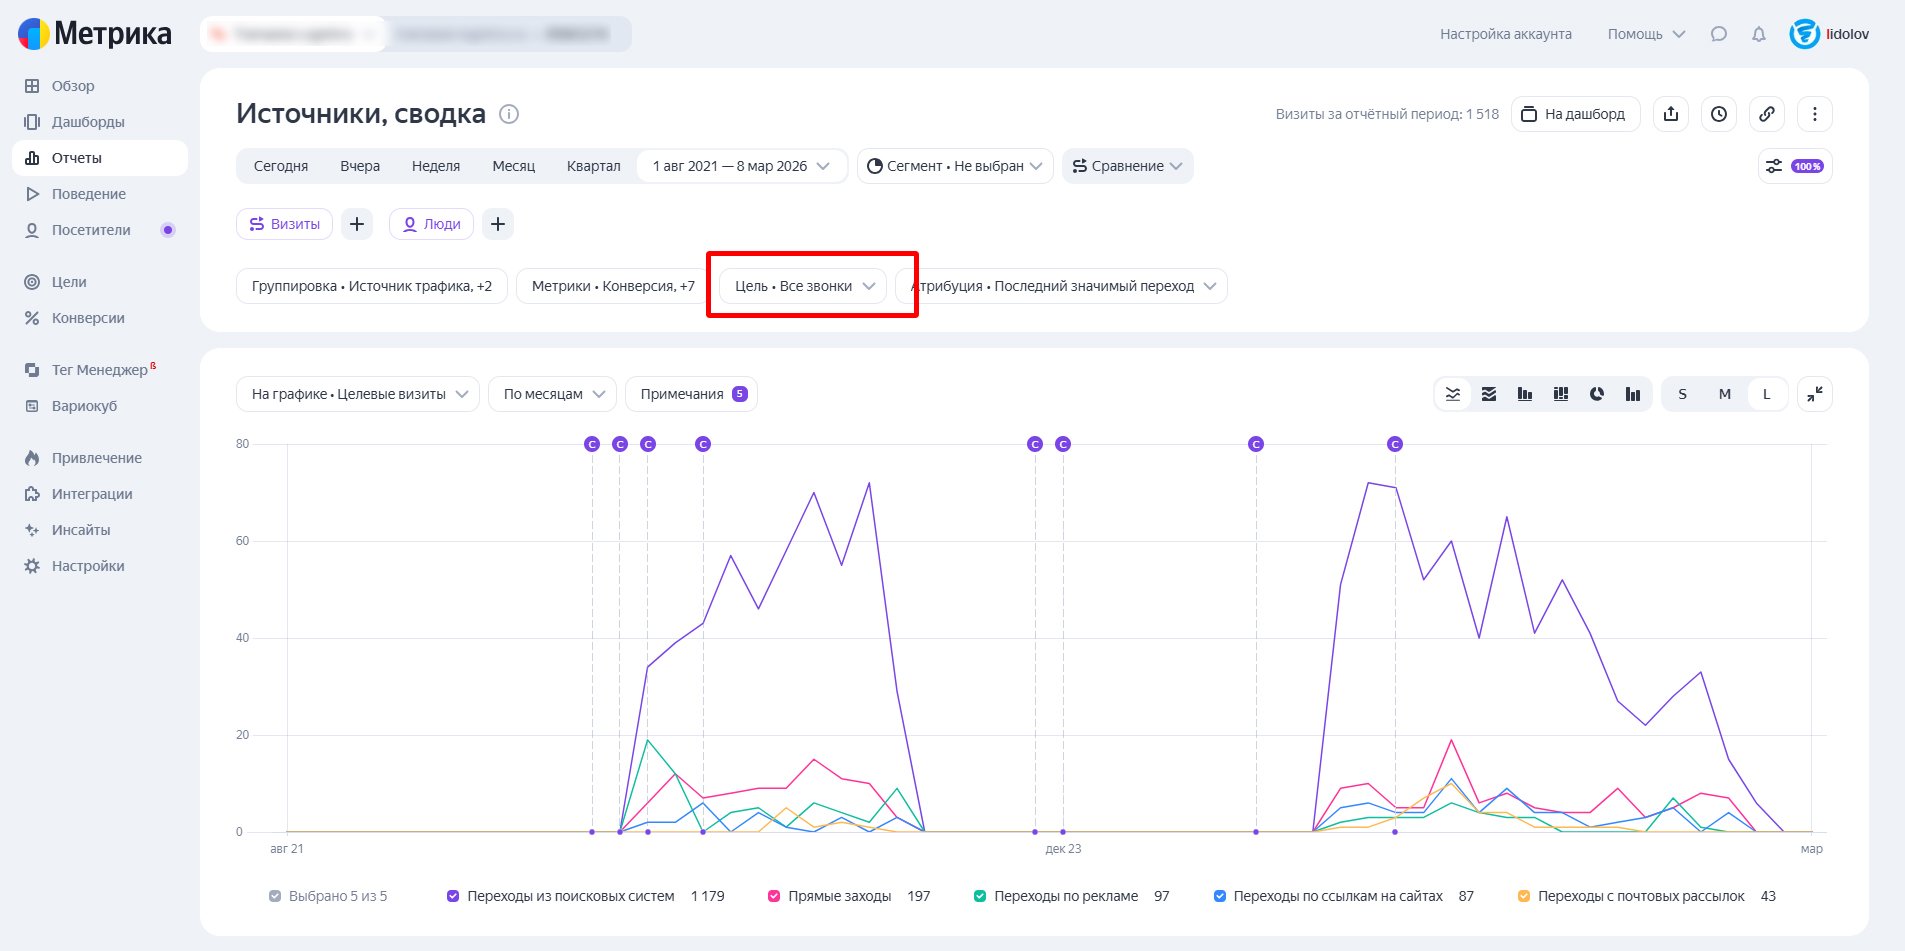Open Конверсии in the sidebar
The height and width of the screenshot is (951, 1905).
88,318
